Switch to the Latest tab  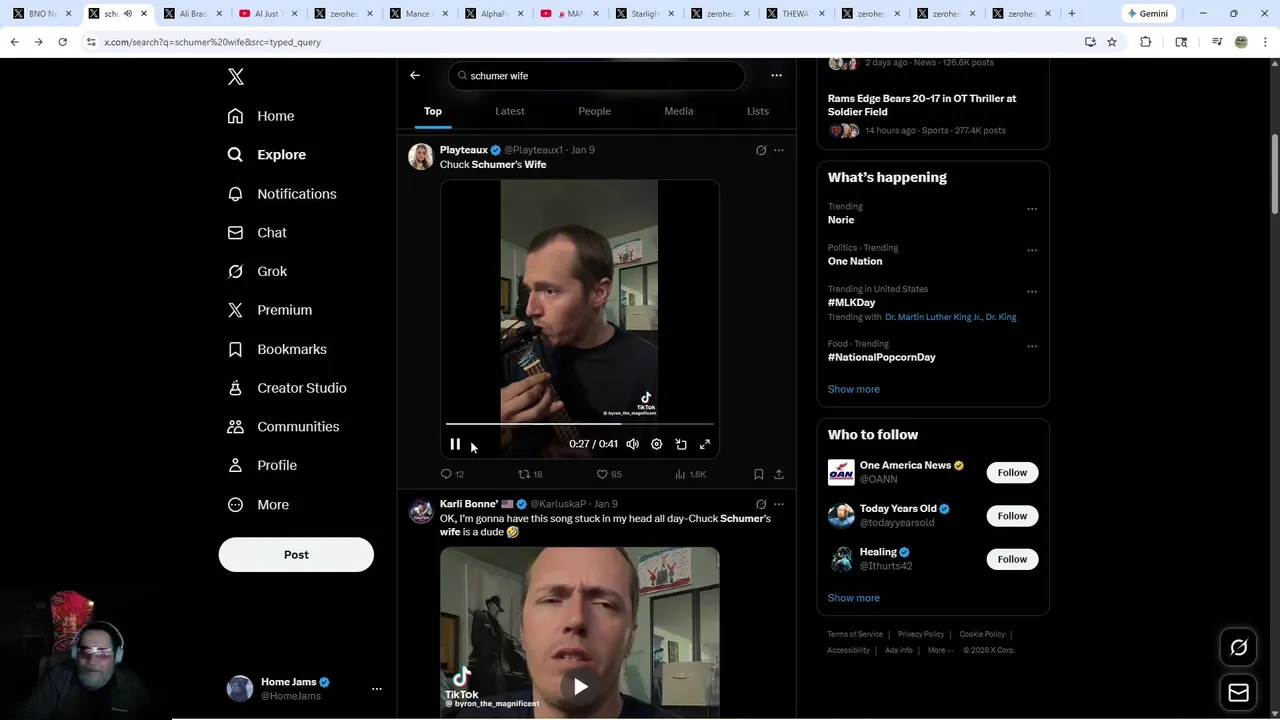[510, 111]
